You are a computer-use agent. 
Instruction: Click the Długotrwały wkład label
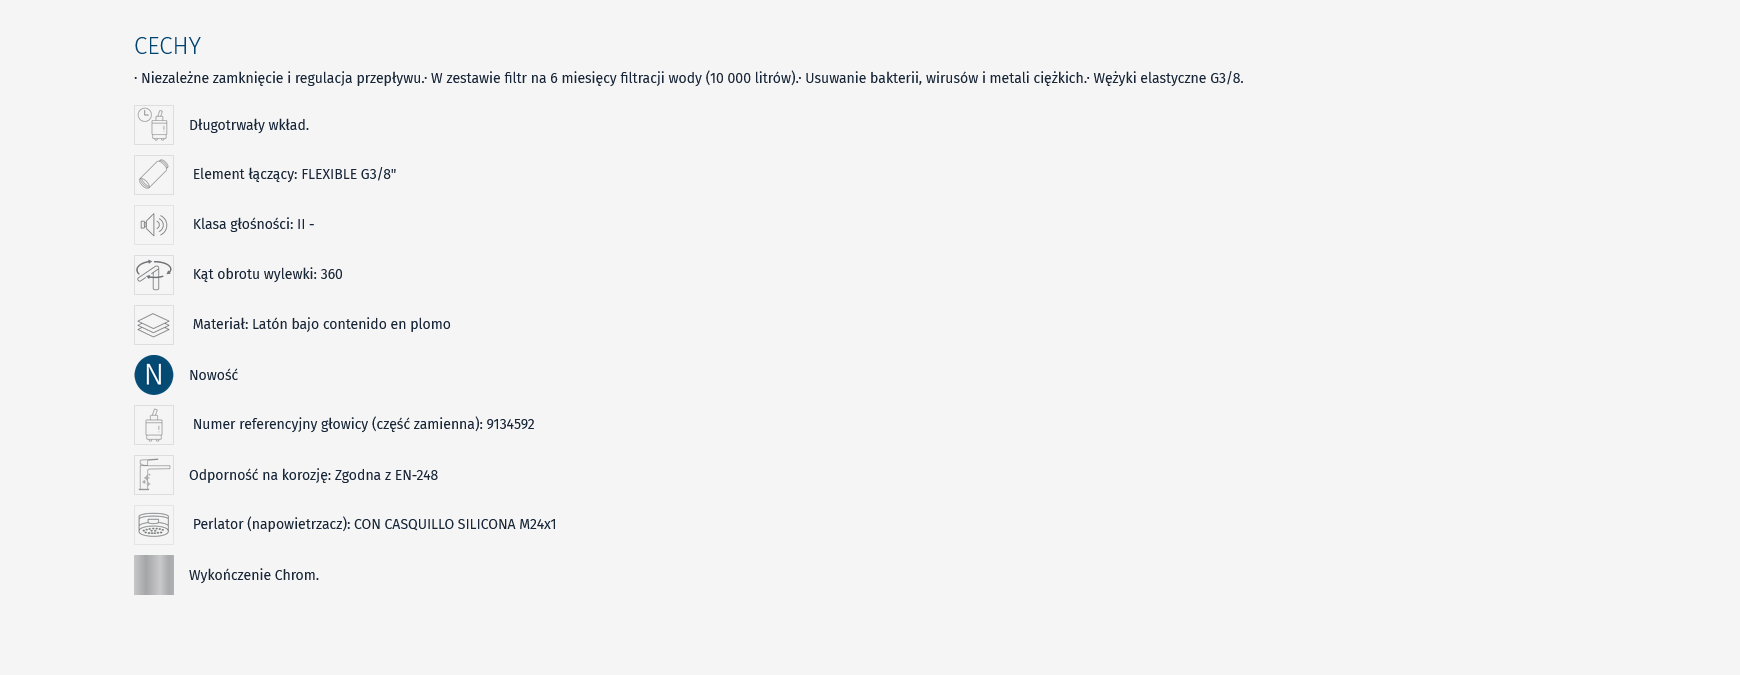pos(249,125)
